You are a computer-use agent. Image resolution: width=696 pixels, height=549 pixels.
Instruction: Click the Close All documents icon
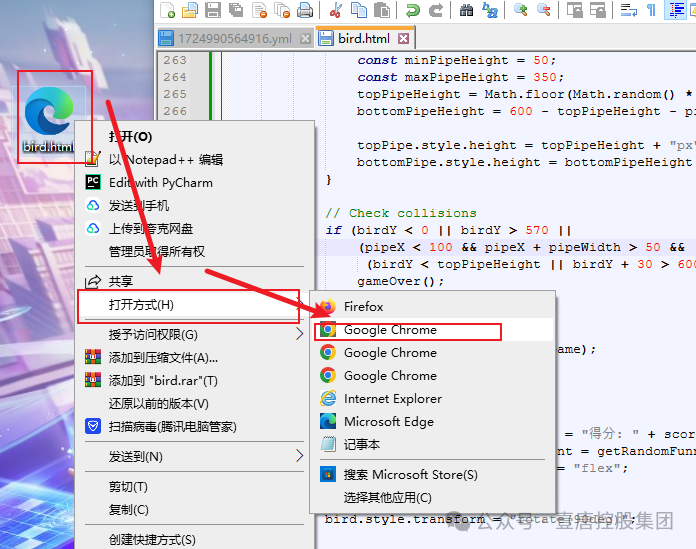click(282, 9)
